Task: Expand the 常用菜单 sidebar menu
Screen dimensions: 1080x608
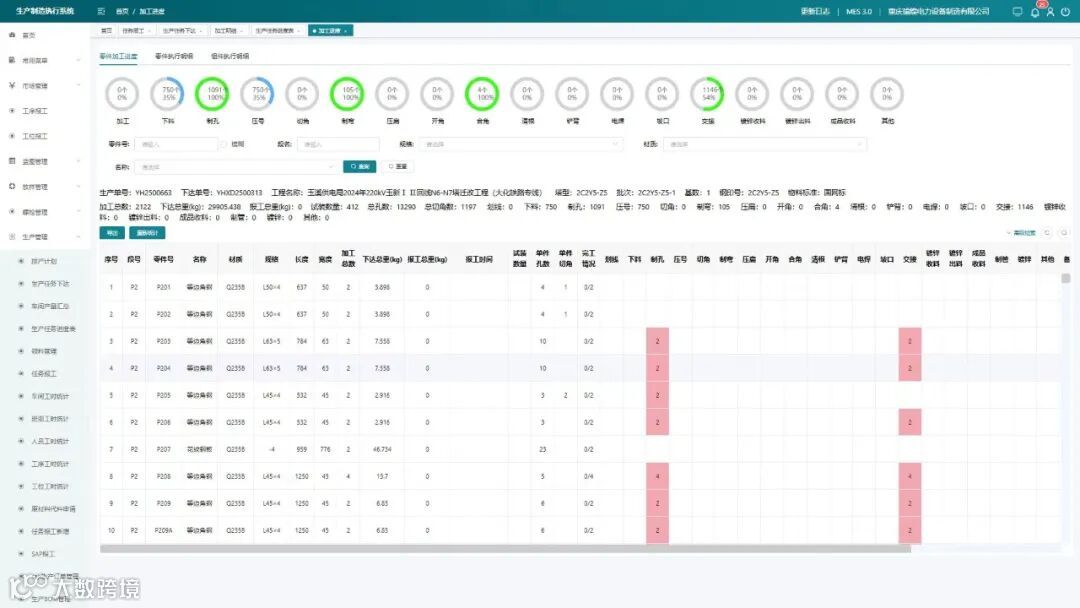Action: [43, 61]
